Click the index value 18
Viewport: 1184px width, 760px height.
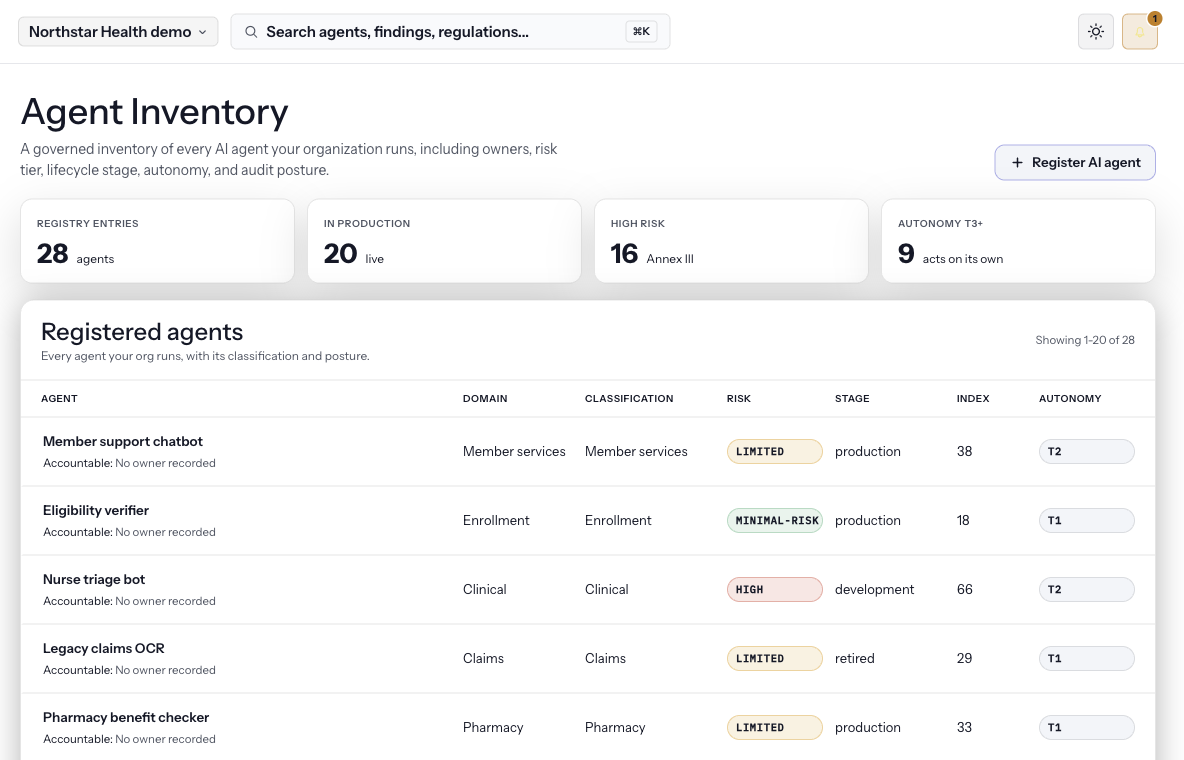click(x=963, y=521)
